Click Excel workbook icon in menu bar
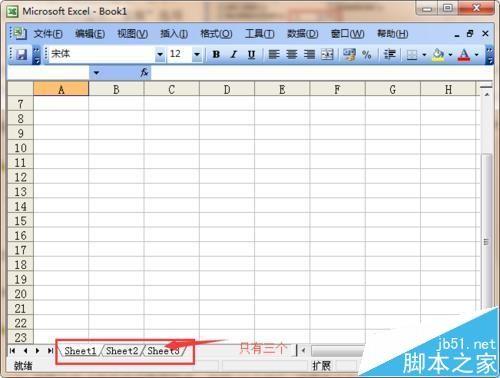The image size is (500, 378). [x=19, y=33]
